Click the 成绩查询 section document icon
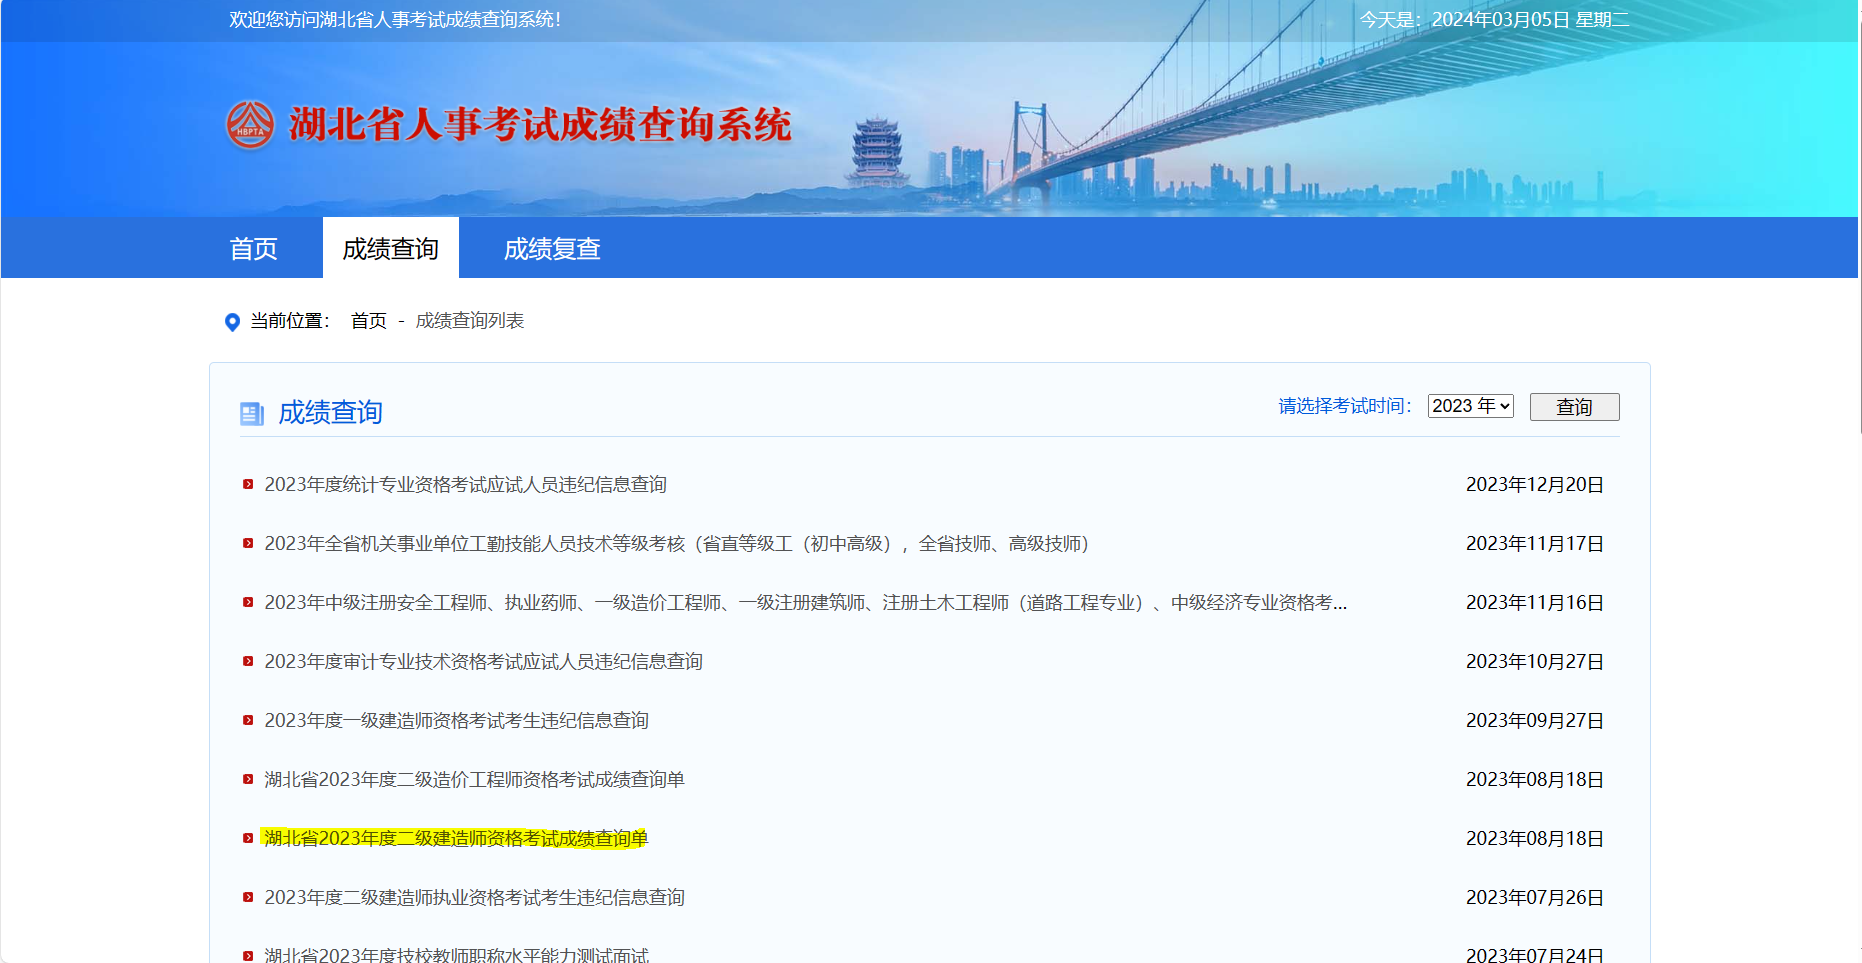The image size is (1862, 963). (x=251, y=413)
